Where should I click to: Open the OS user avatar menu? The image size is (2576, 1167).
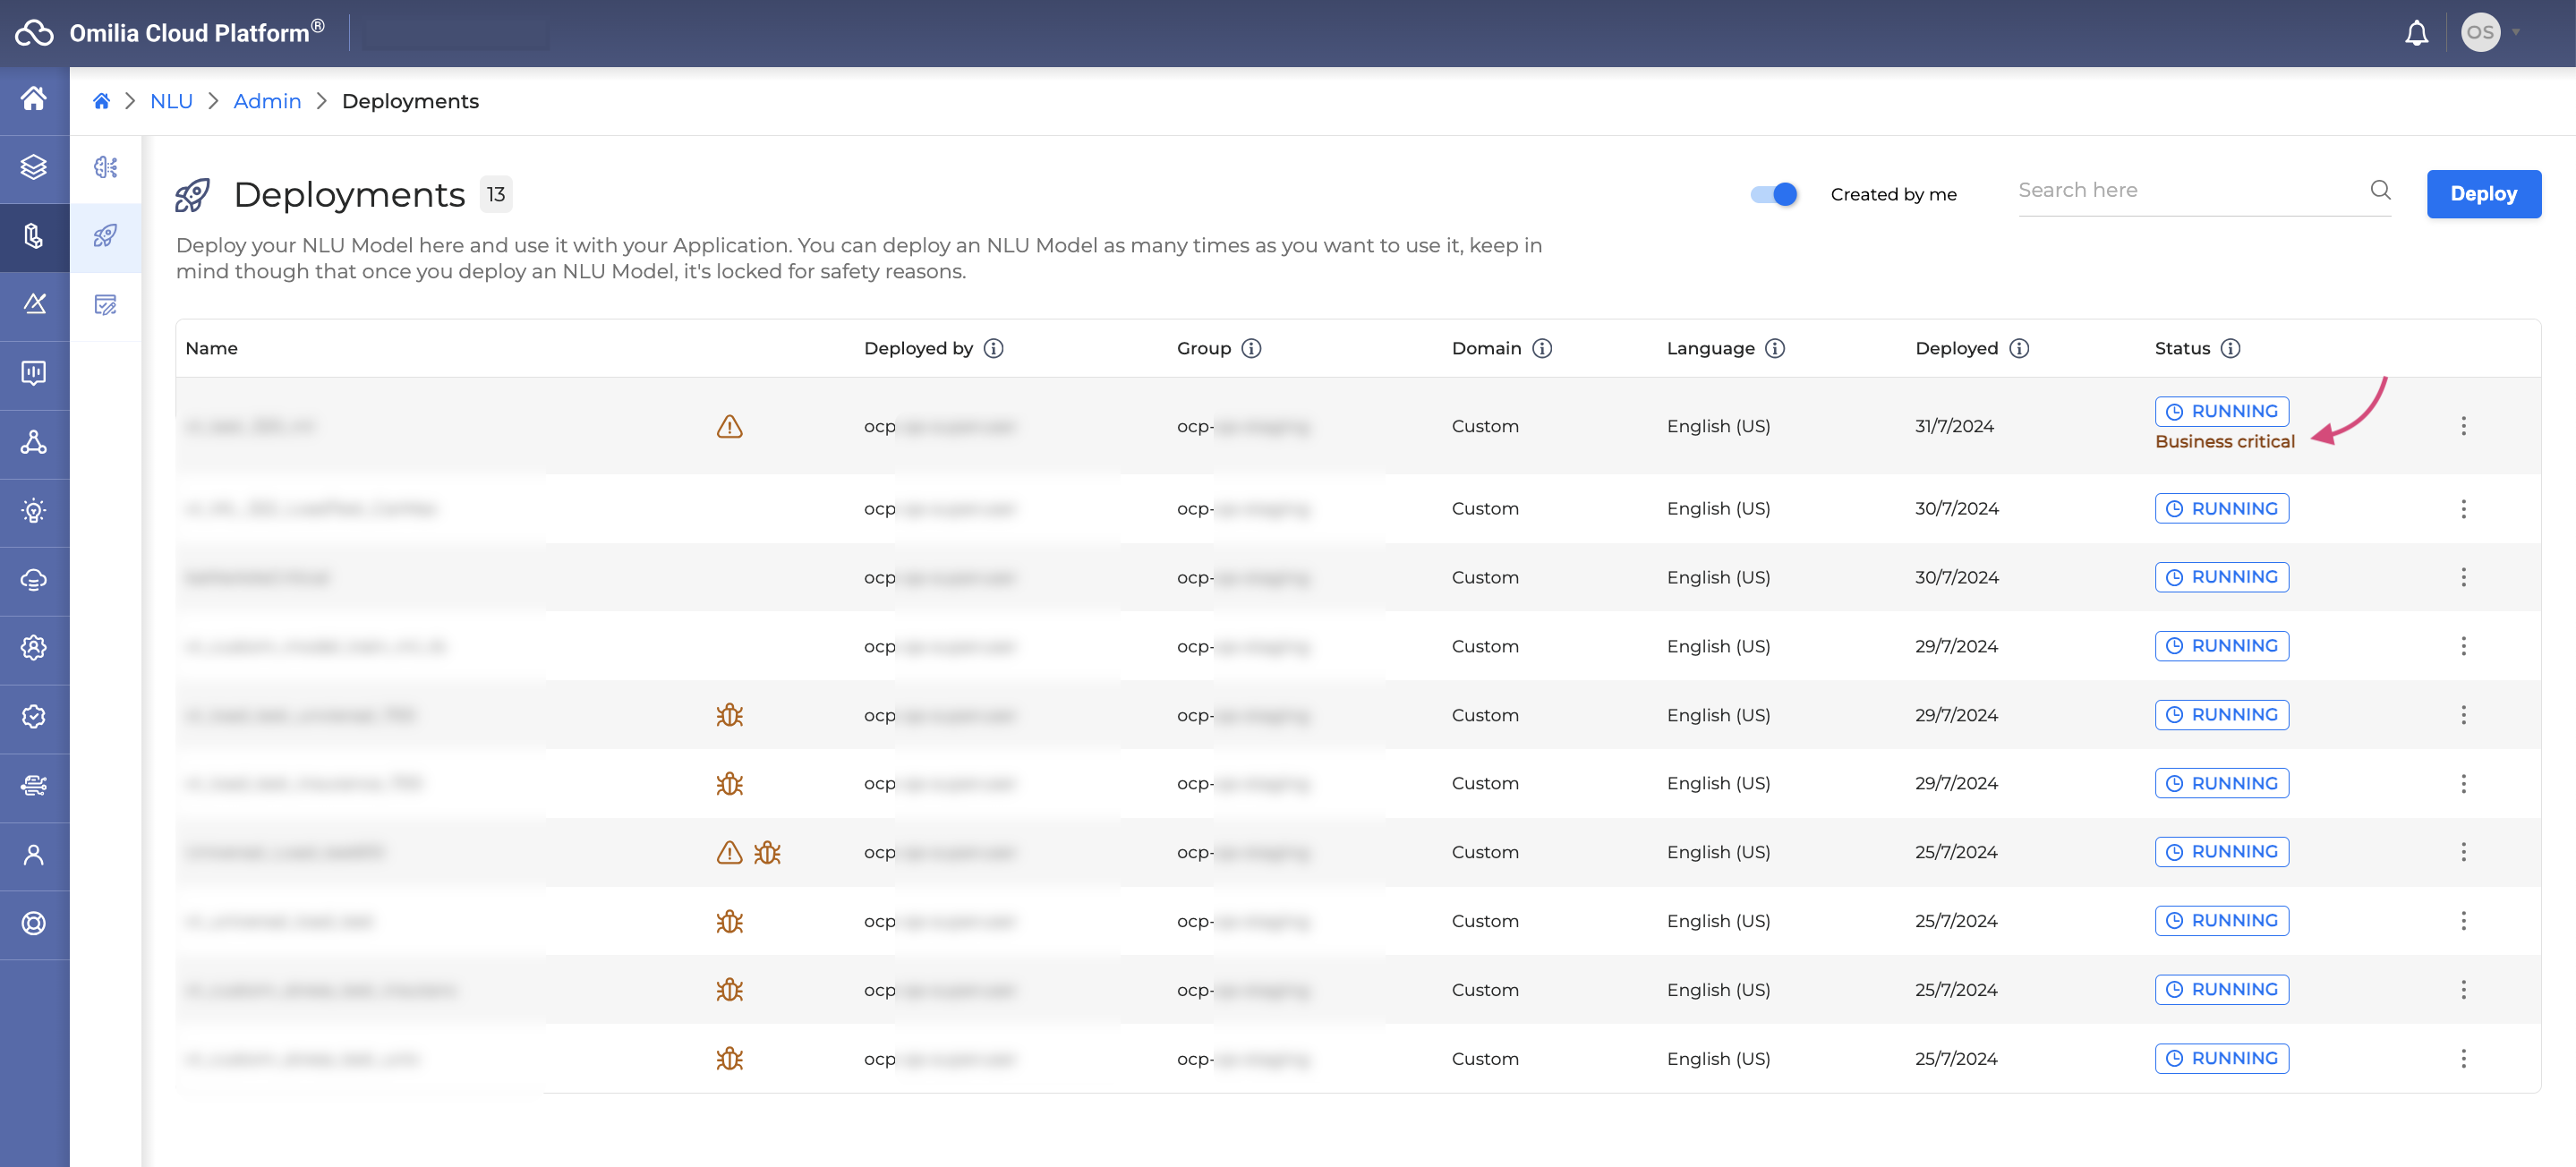2480,33
